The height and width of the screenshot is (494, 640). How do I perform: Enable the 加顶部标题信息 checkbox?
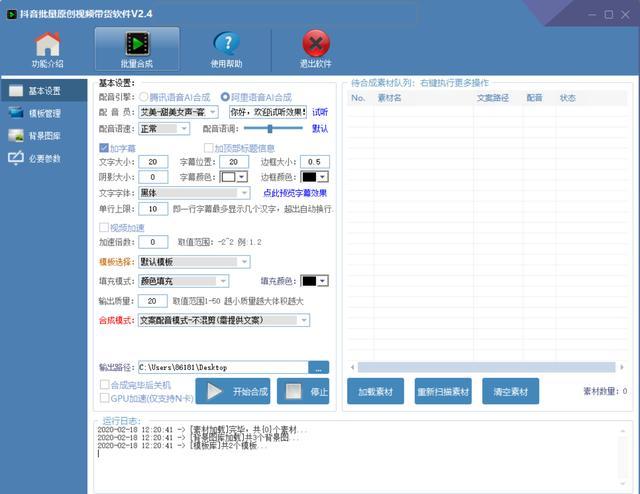[x=208, y=148]
